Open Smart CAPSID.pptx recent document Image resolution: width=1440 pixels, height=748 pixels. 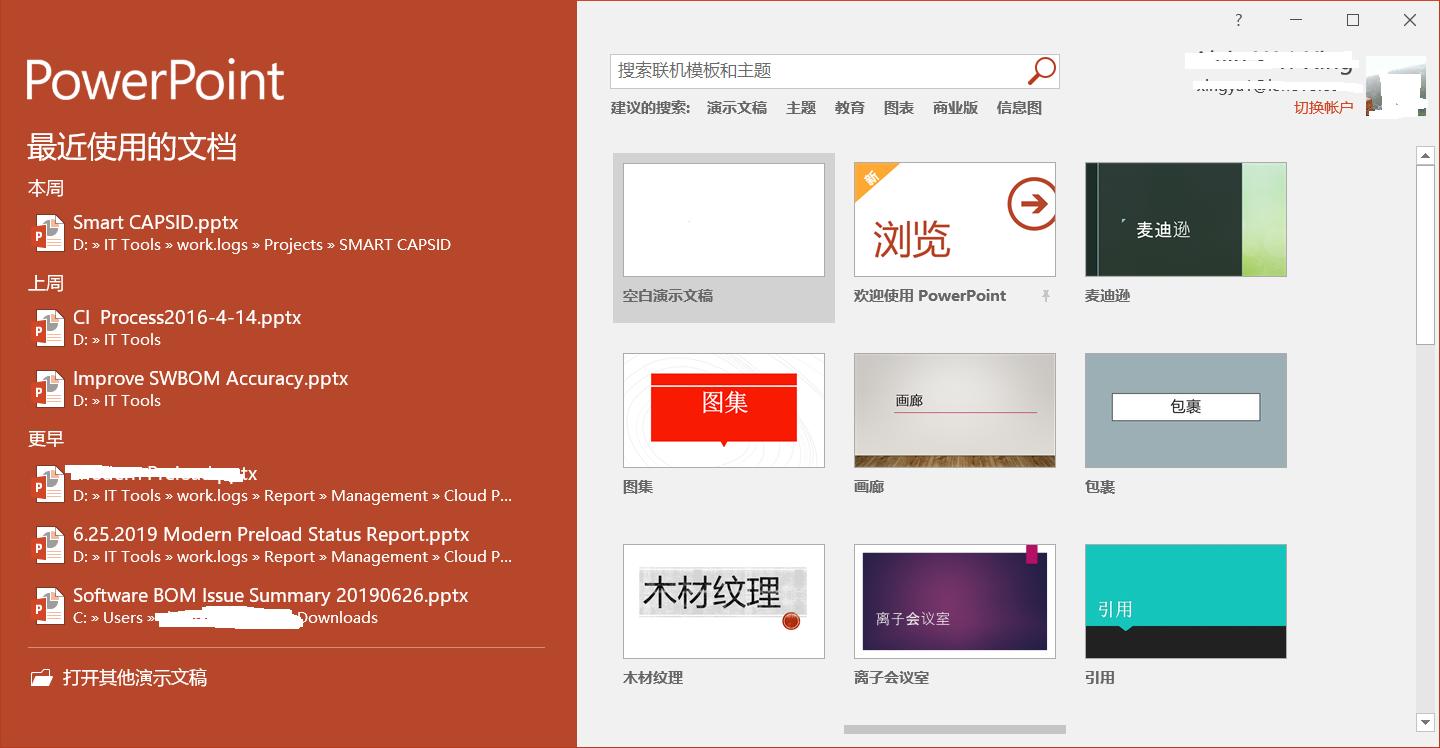tap(286, 232)
